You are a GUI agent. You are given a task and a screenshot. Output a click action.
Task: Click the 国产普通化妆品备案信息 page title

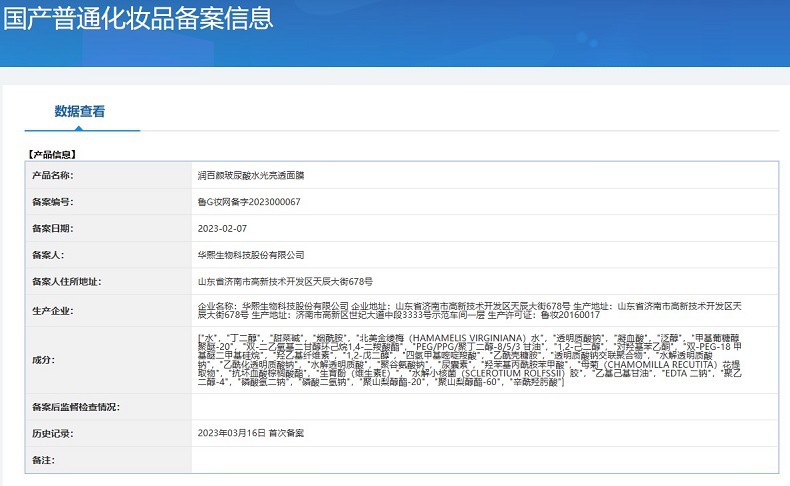click(x=137, y=20)
